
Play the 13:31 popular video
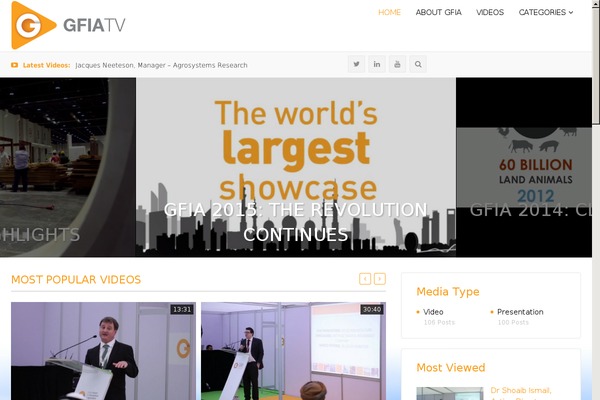coord(103,351)
